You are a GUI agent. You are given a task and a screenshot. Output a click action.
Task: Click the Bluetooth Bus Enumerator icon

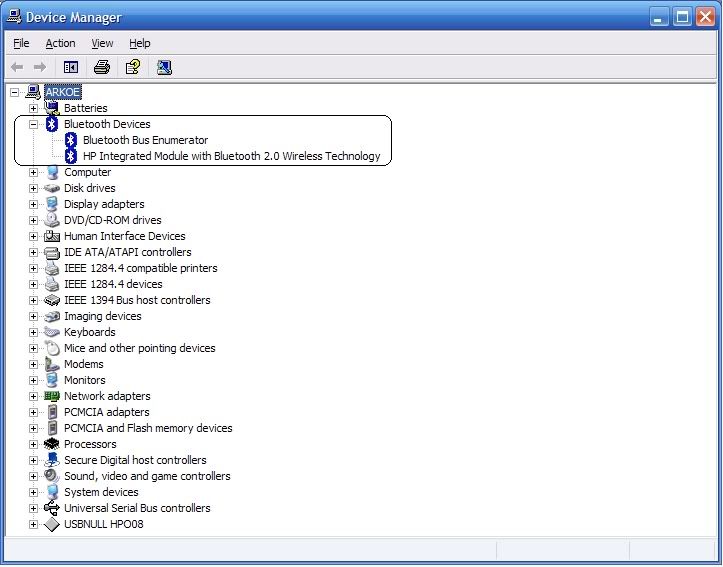71,140
